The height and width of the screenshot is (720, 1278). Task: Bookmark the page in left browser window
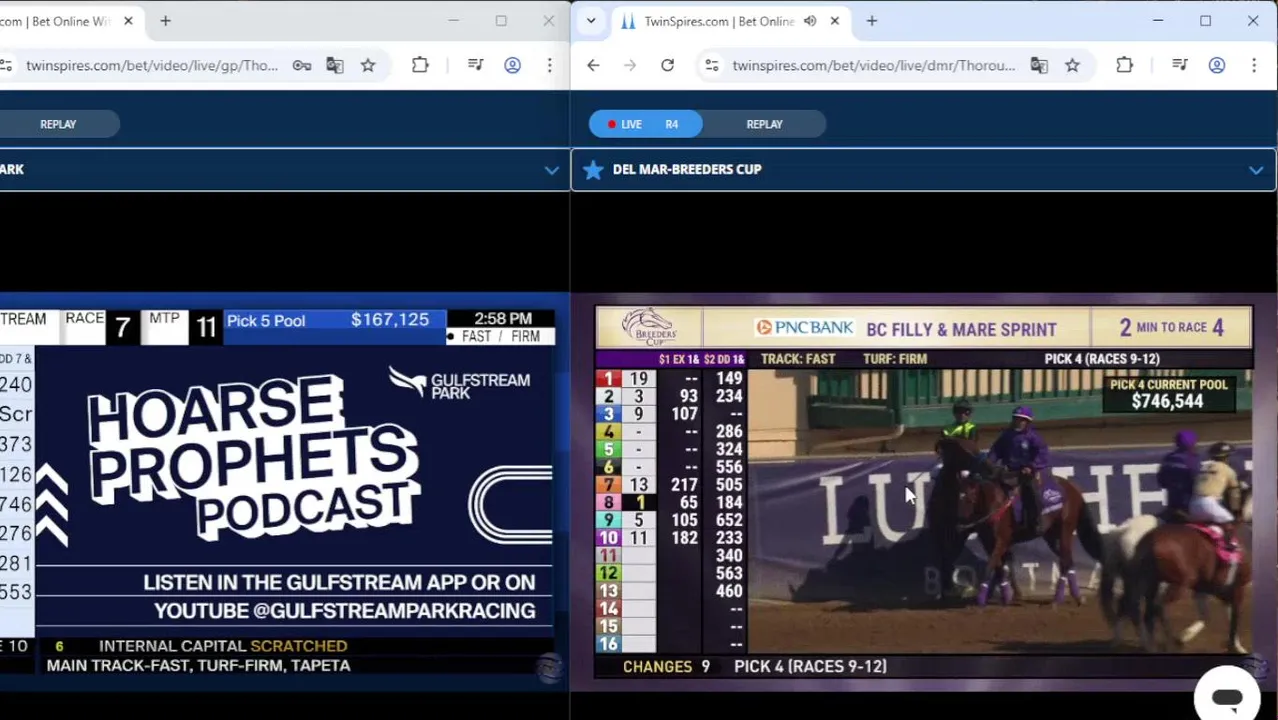point(368,65)
